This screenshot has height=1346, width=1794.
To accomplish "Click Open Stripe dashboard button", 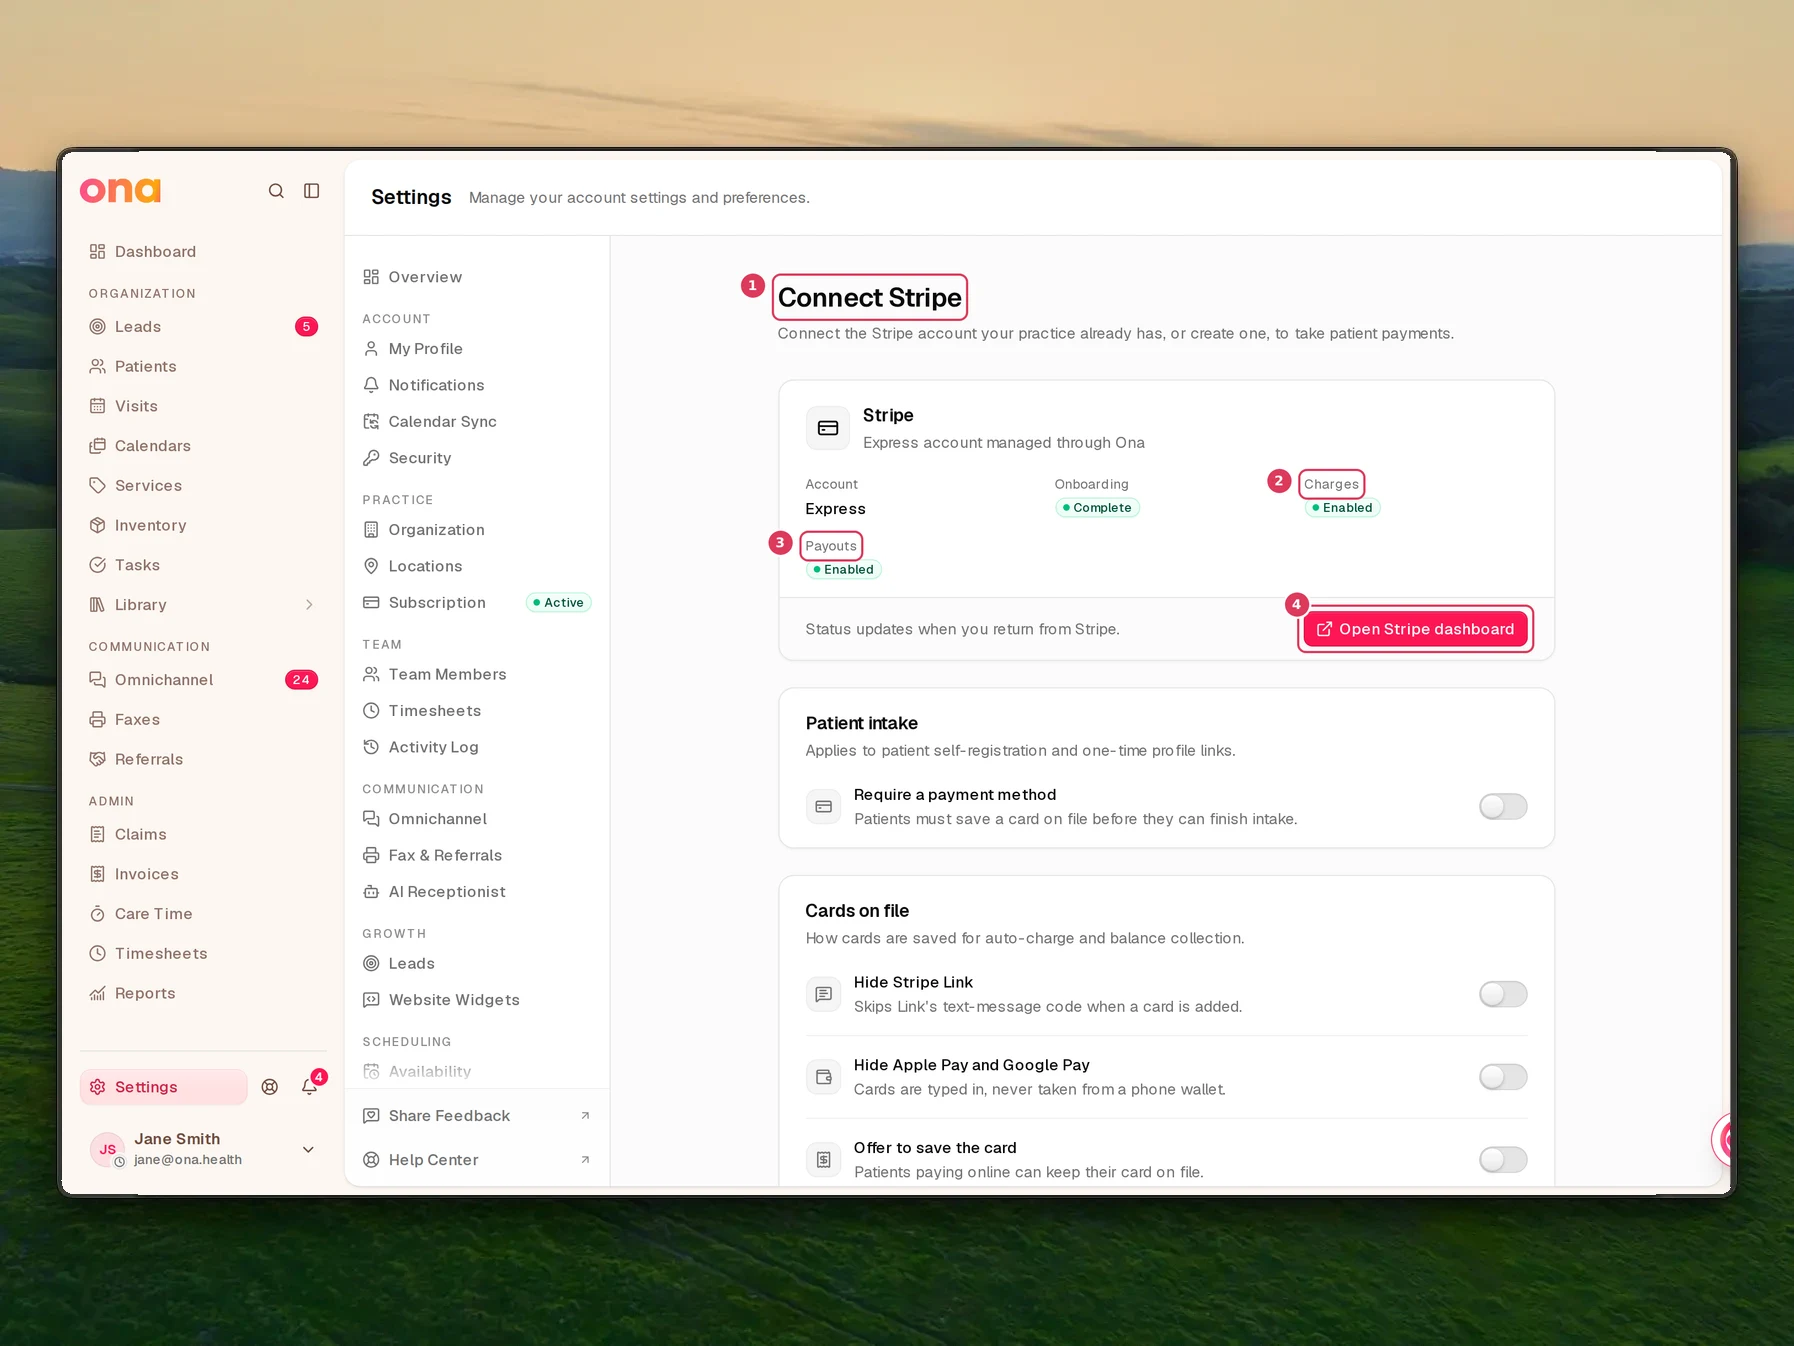I will pyautogui.click(x=1415, y=629).
